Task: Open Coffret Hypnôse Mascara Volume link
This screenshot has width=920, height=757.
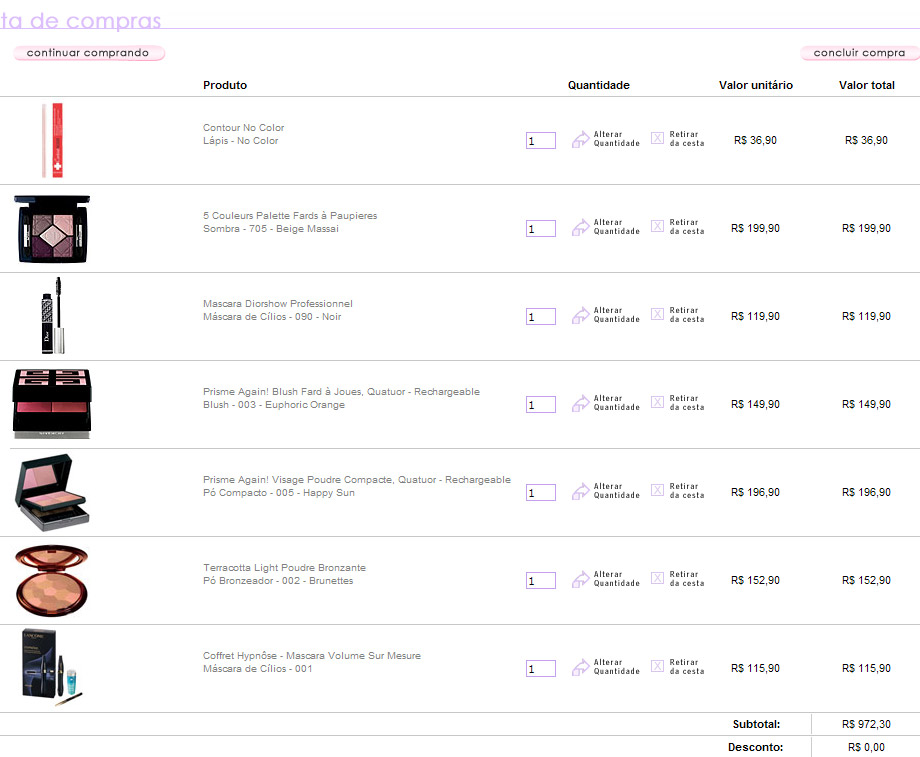Action: tap(311, 656)
